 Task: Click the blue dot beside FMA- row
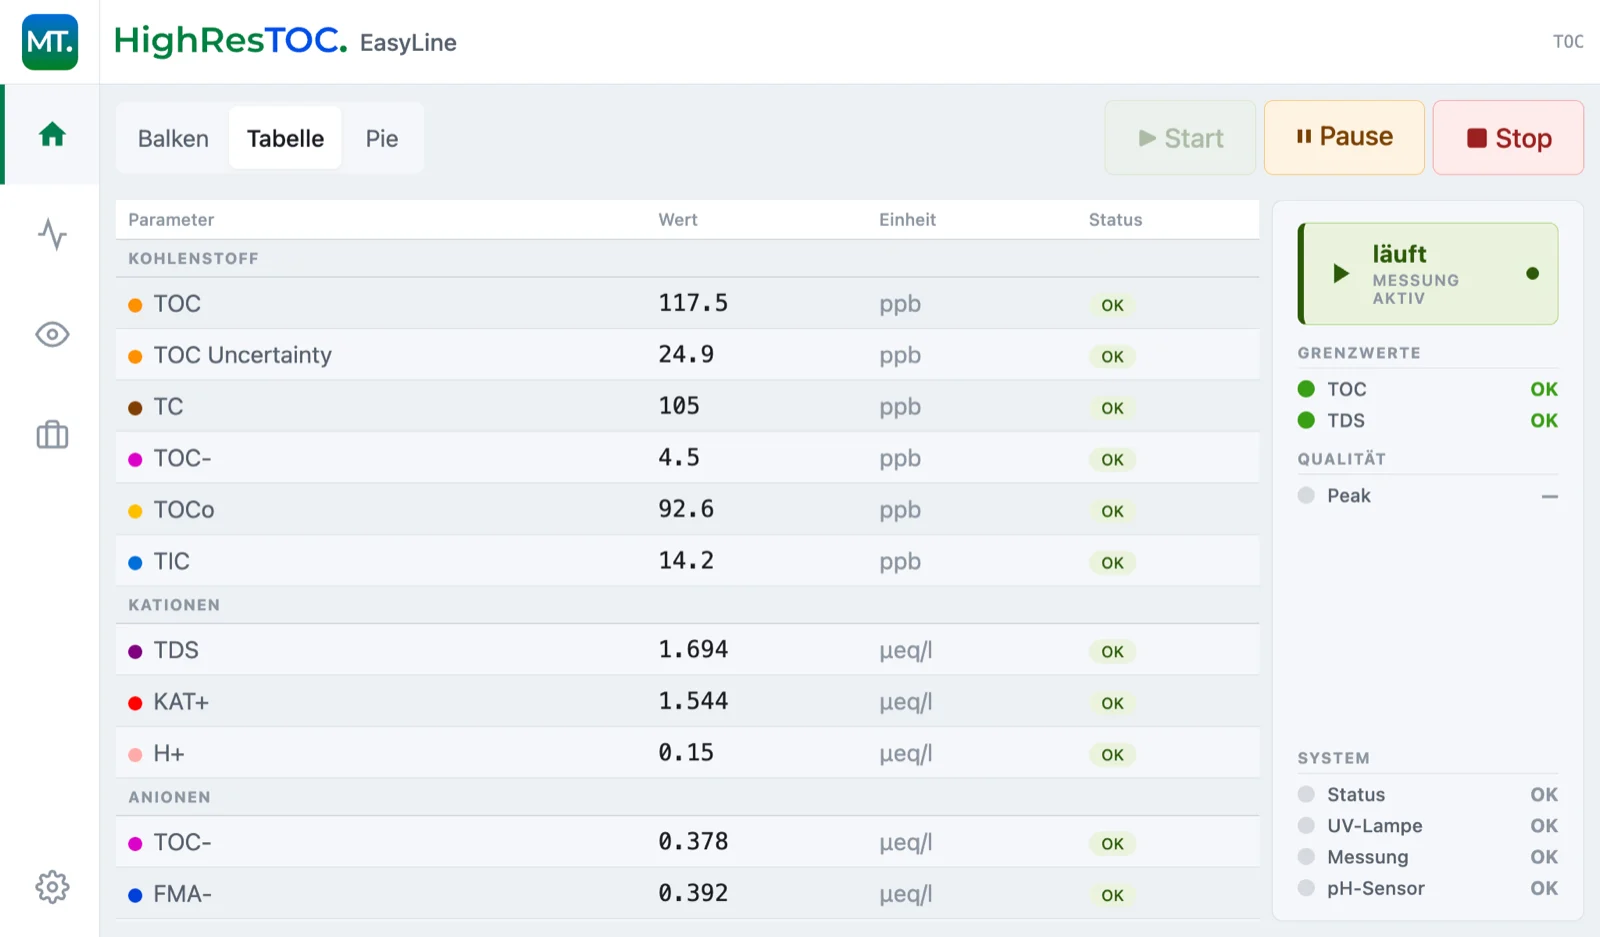(x=135, y=895)
